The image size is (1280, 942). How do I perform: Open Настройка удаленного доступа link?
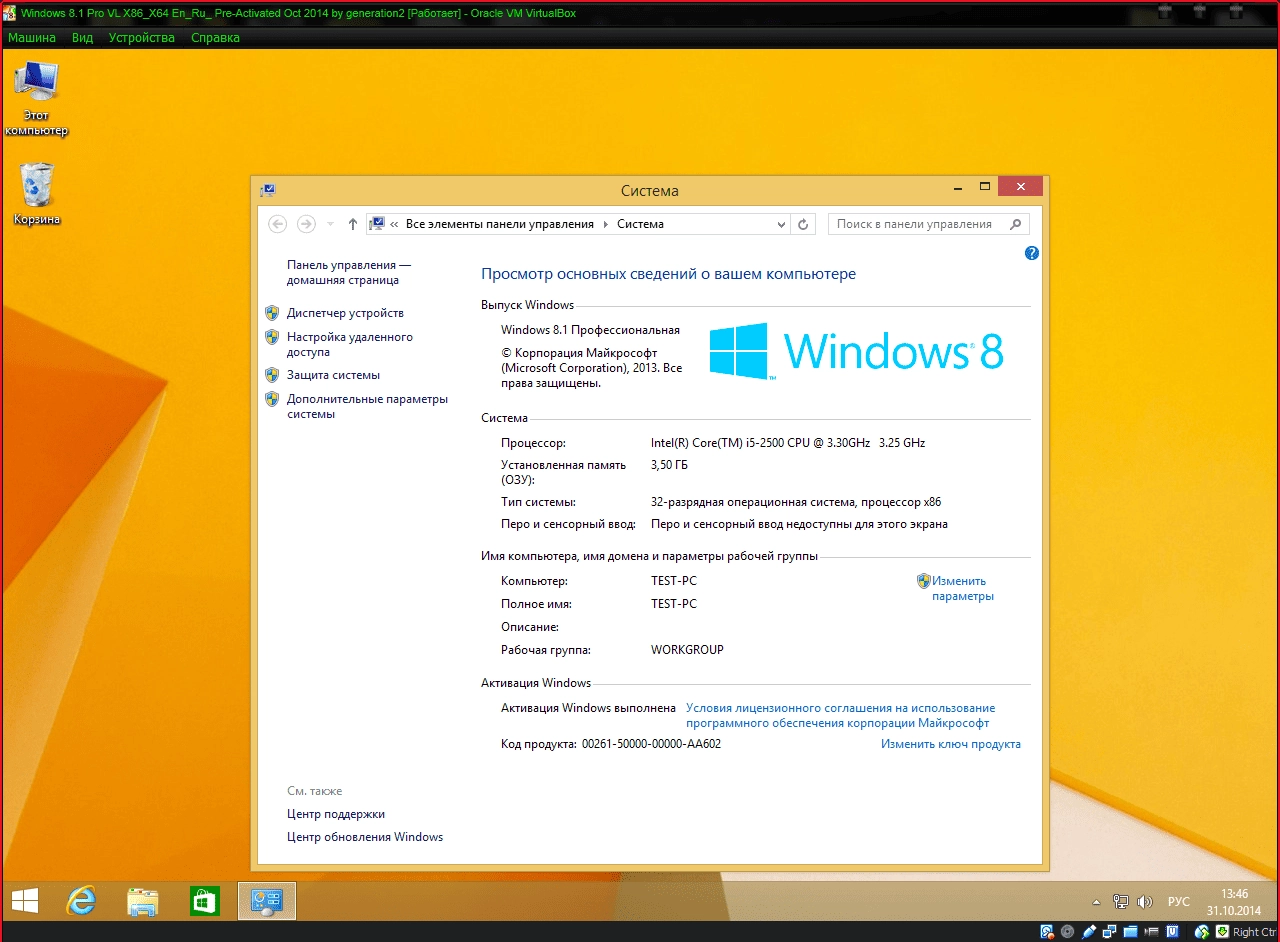click(x=350, y=344)
